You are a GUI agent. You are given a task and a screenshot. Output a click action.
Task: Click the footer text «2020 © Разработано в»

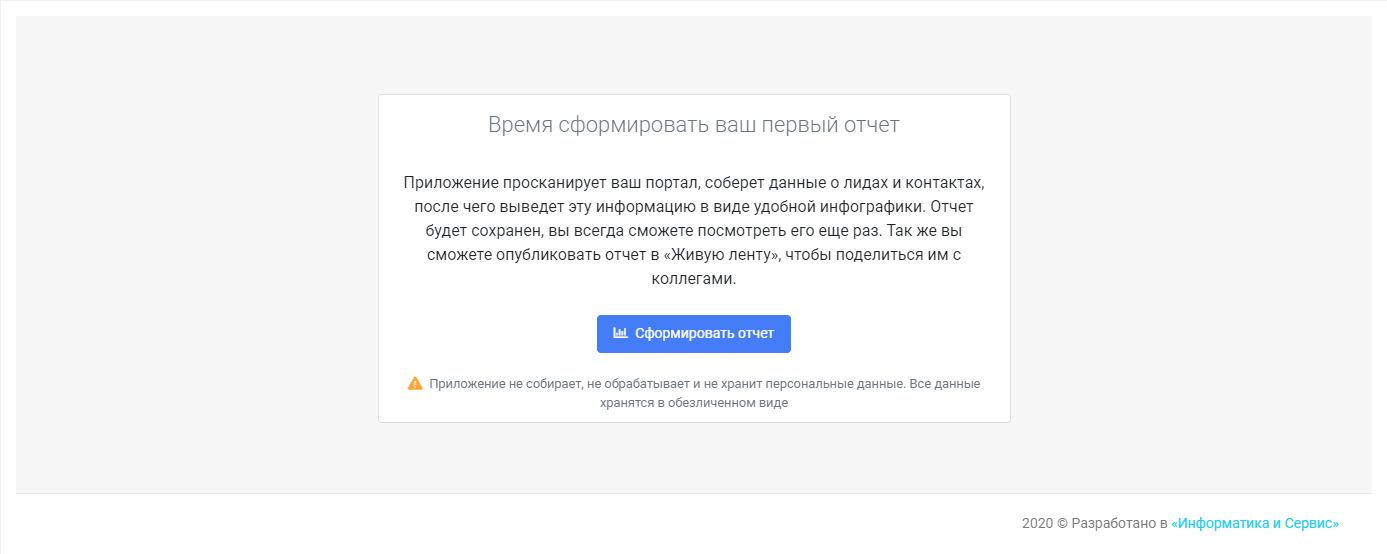point(1095,523)
